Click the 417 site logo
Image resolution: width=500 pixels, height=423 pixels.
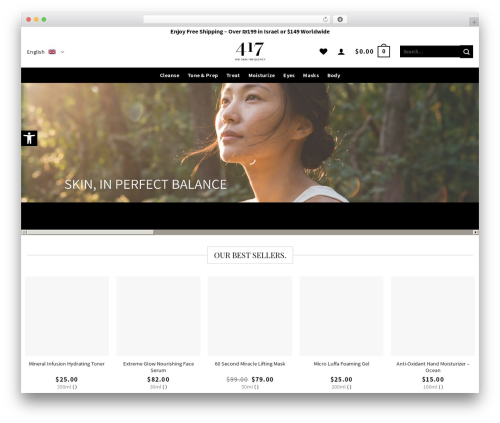[250, 51]
